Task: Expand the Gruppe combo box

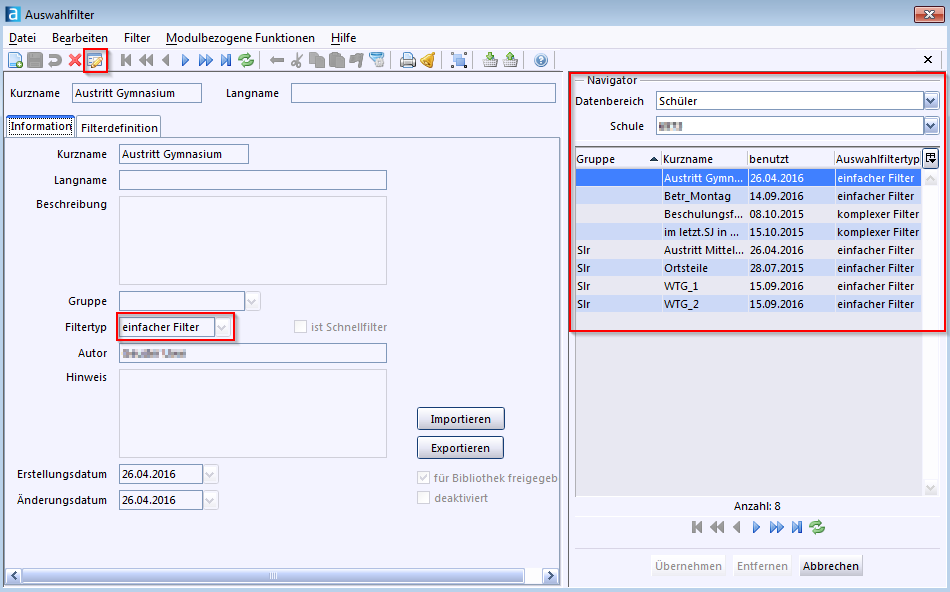Action: coord(253,301)
